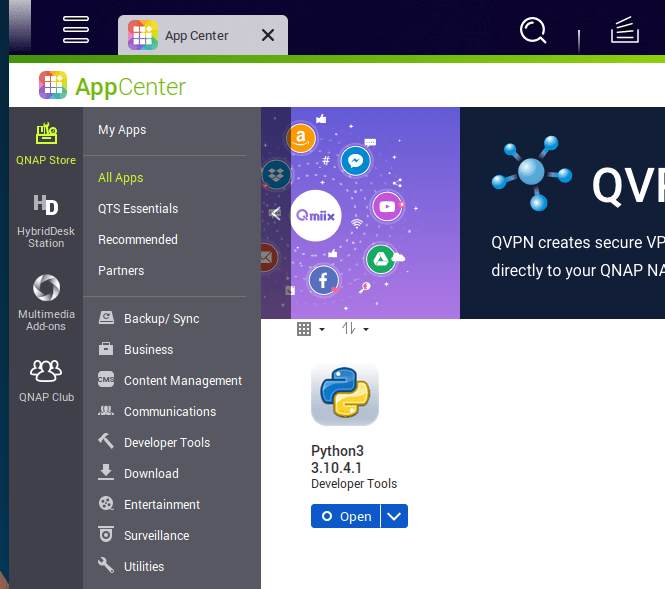The image size is (665, 589).
Task: Open the background tasks stacked-lines icon
Action: click(x=625, y=30)
